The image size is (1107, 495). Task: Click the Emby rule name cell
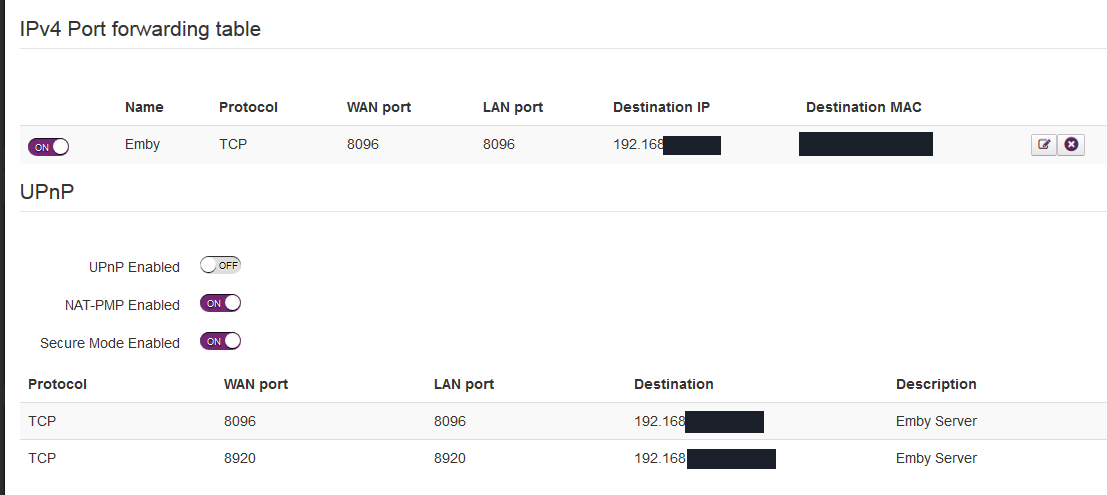tap(142, 144)
